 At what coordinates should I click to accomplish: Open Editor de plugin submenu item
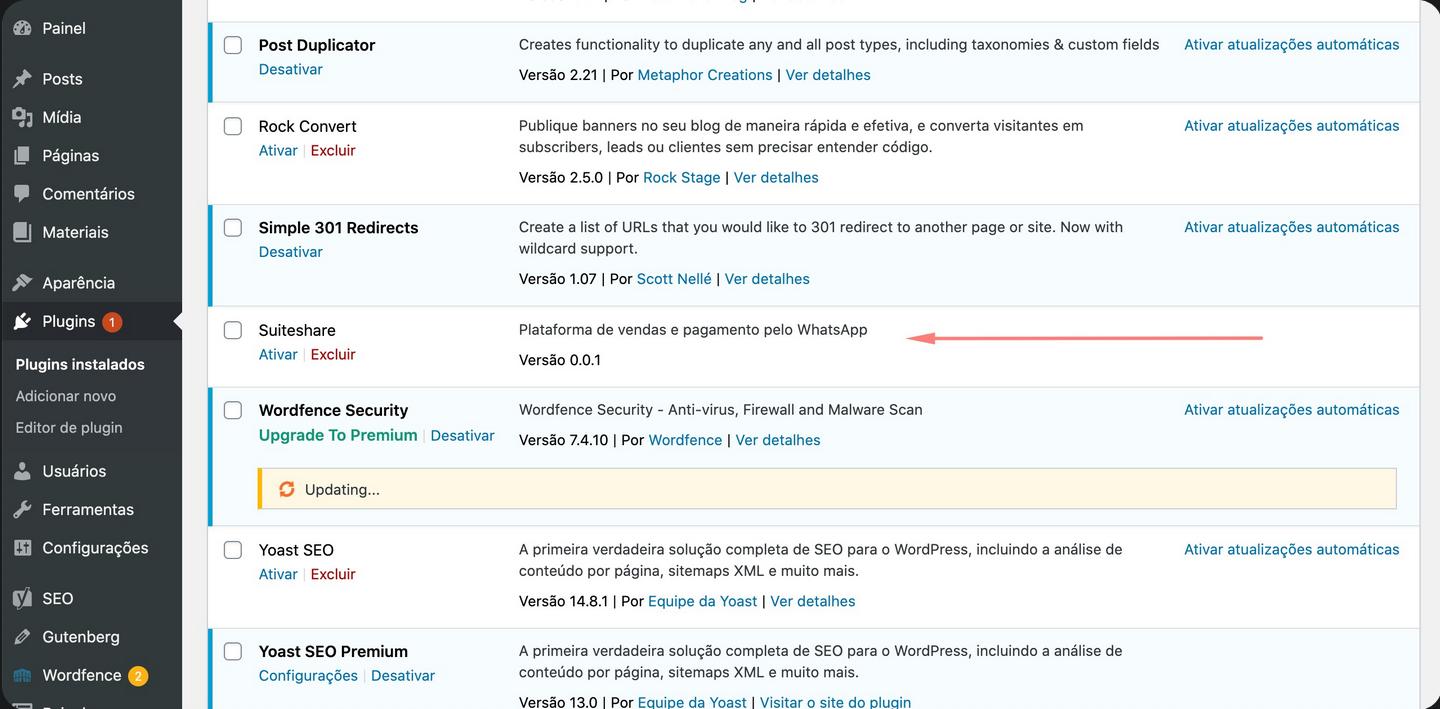[69, 427]
